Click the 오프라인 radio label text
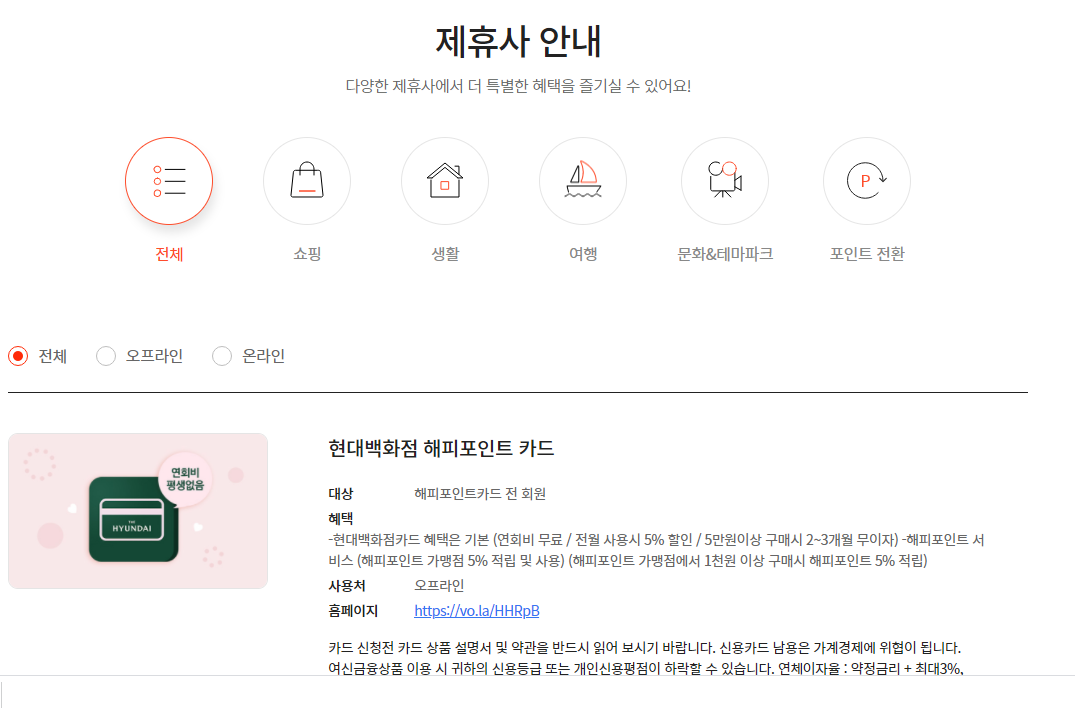This screenshot has width=1075, height=708. (154, 356)
